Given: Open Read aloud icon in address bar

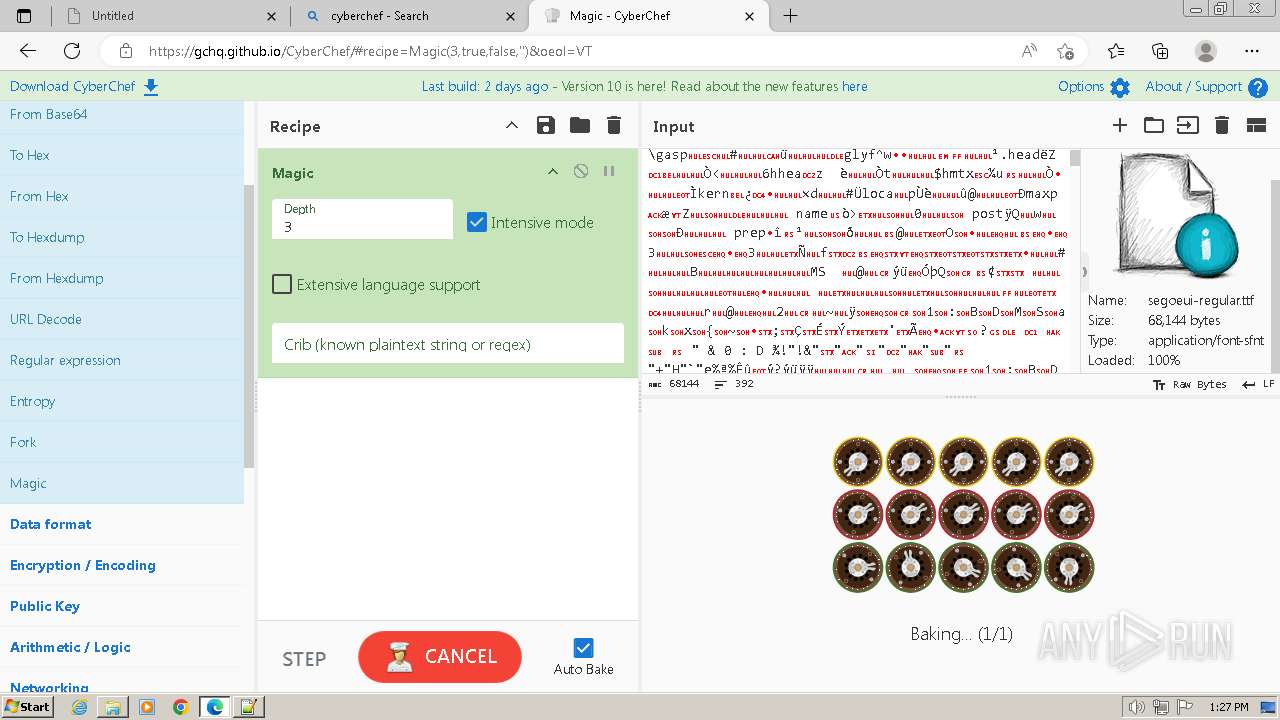Looking at the screenshot, I should pos(1029,51).
